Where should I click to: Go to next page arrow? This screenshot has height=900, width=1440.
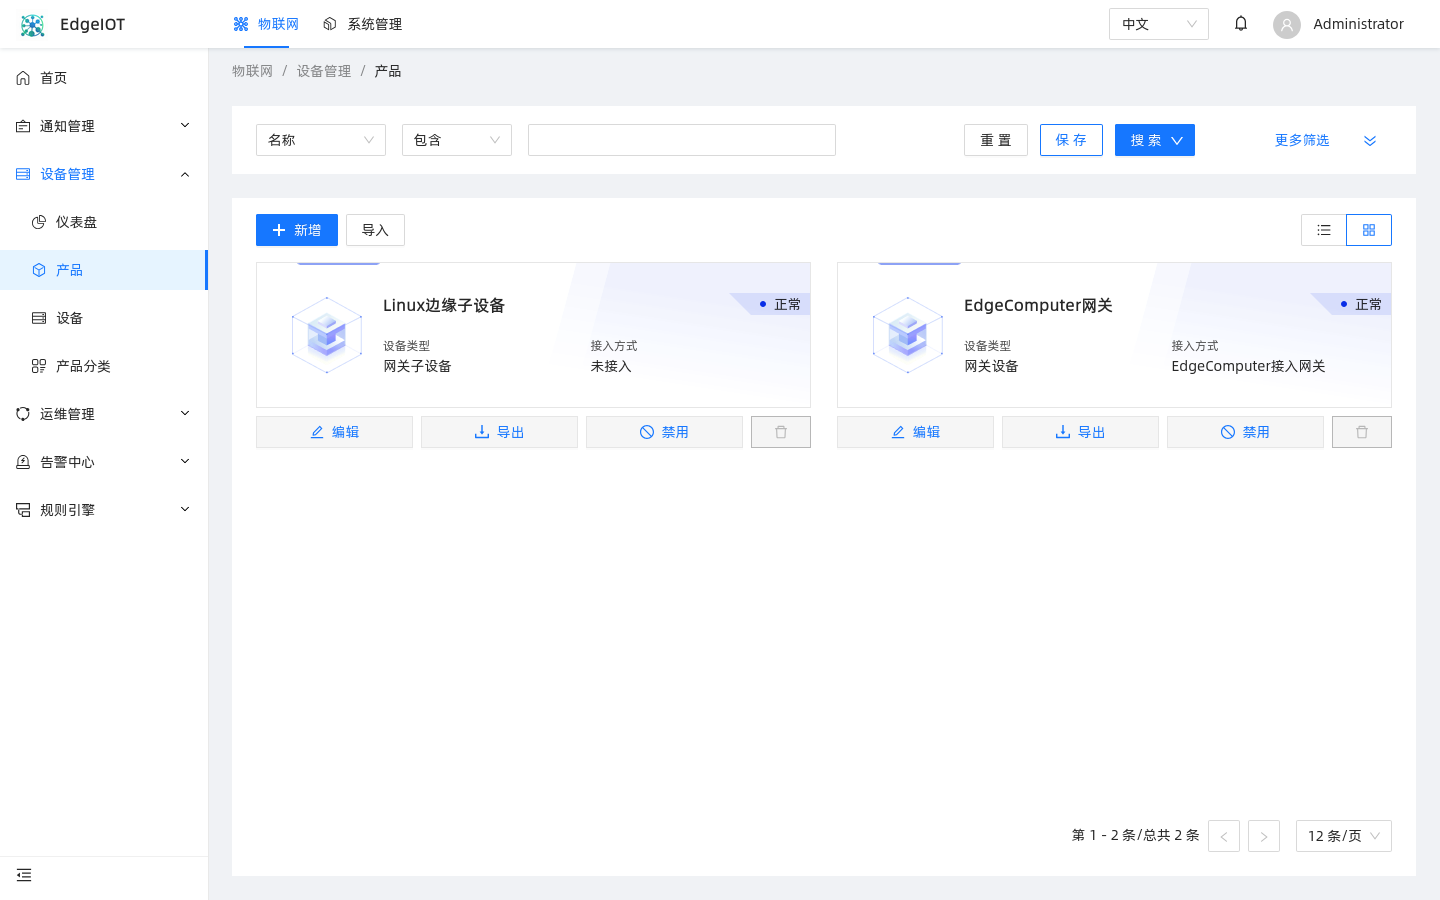[1264, 836]
